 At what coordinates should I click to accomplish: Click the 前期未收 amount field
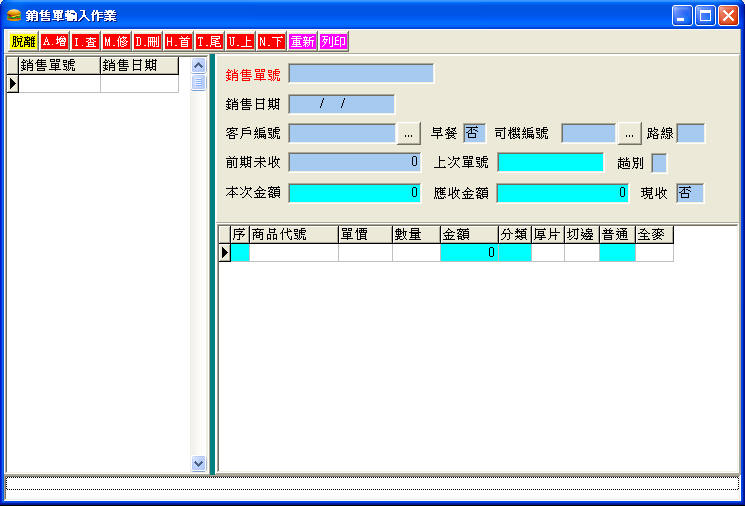354,162
